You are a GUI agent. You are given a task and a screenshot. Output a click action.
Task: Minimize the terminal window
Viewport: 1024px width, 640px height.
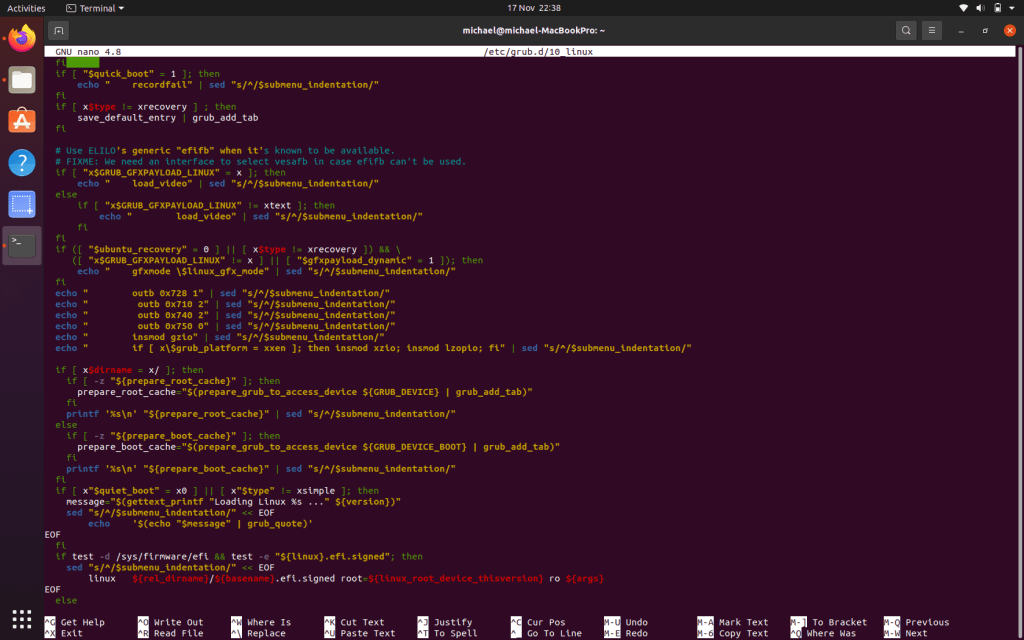961,30
